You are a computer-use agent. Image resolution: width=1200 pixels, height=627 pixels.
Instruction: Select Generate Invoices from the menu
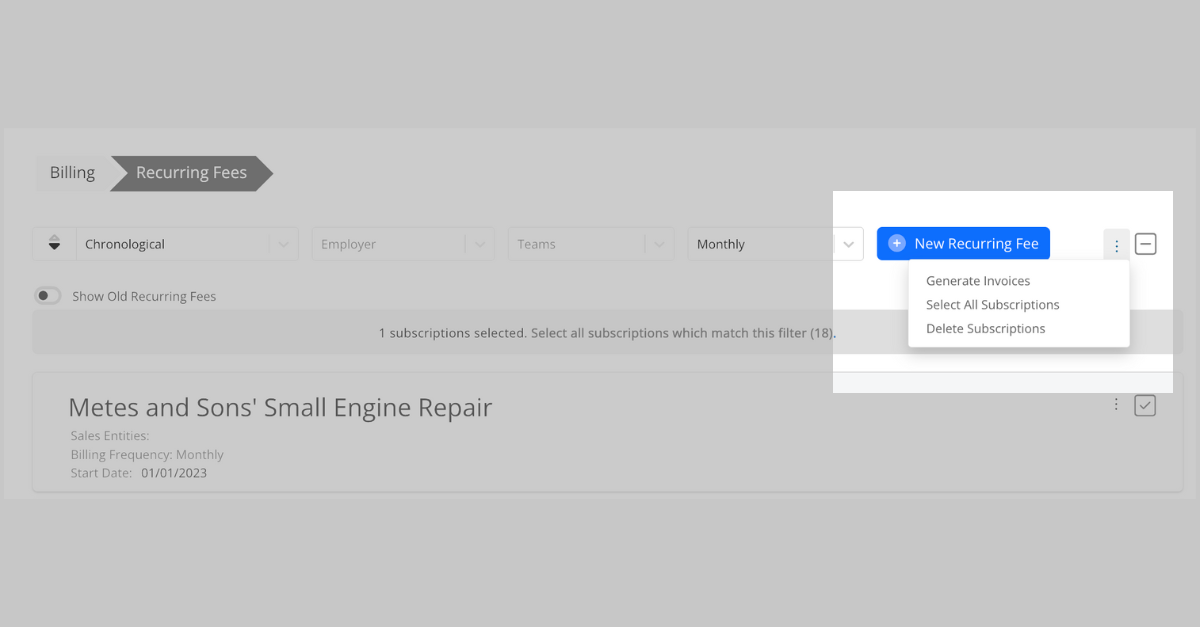pos(978,281)
